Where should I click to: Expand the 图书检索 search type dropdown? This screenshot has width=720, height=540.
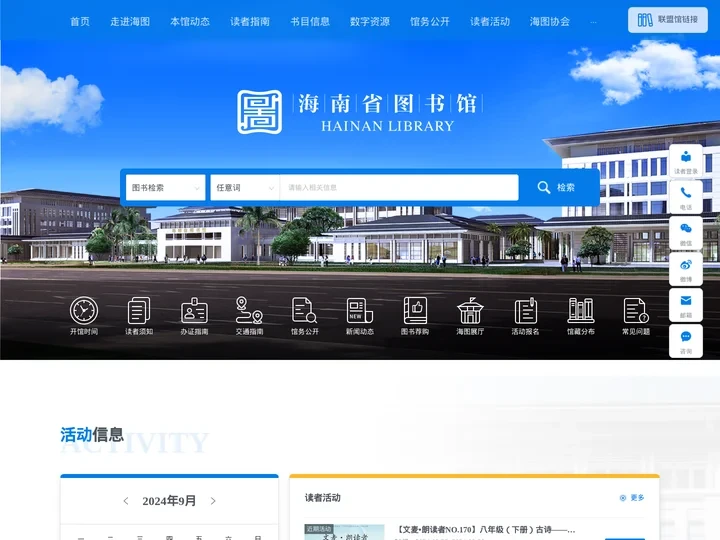[x=165, y=187]
